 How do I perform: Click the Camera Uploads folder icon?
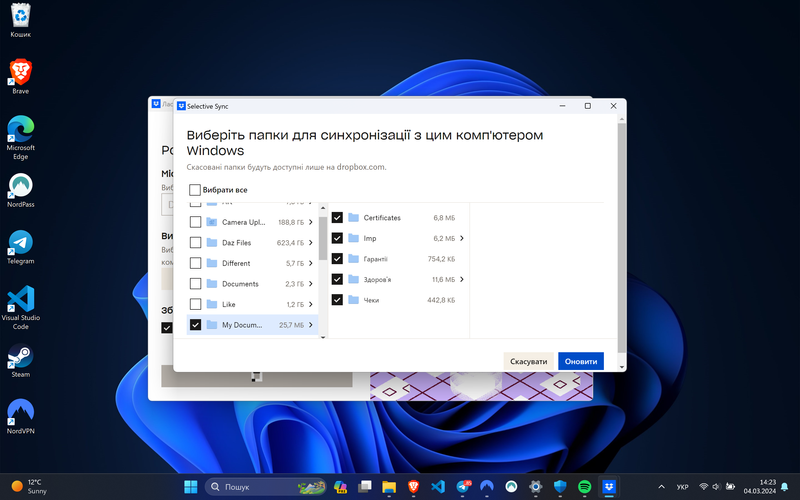tap(211, 222)
